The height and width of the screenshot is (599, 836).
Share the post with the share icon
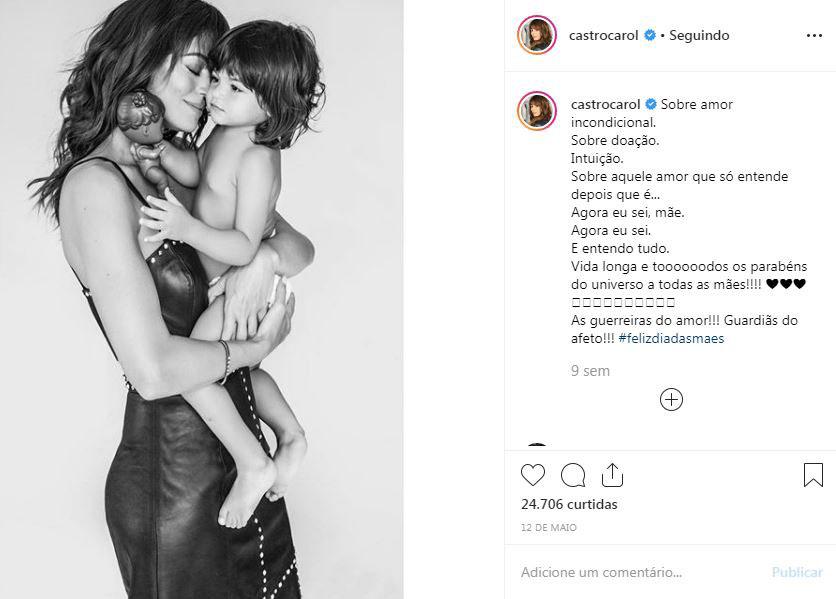point(612,475)
